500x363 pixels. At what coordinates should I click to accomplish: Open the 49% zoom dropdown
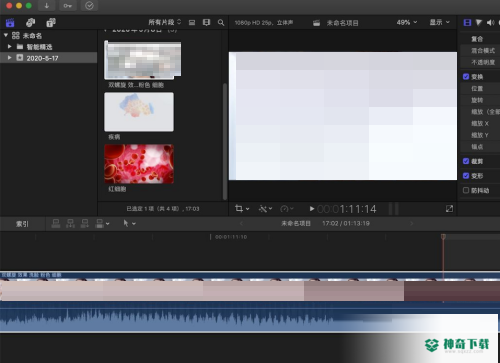pos(407,22)
